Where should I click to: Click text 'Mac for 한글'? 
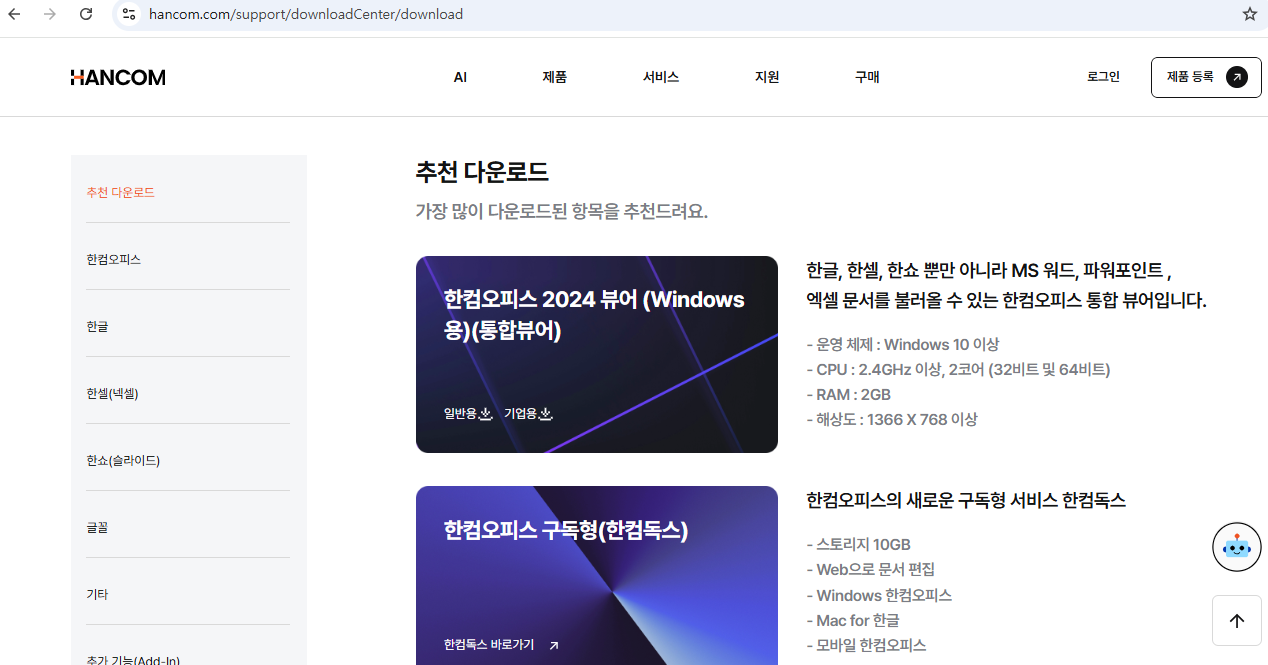pos(853,620)
